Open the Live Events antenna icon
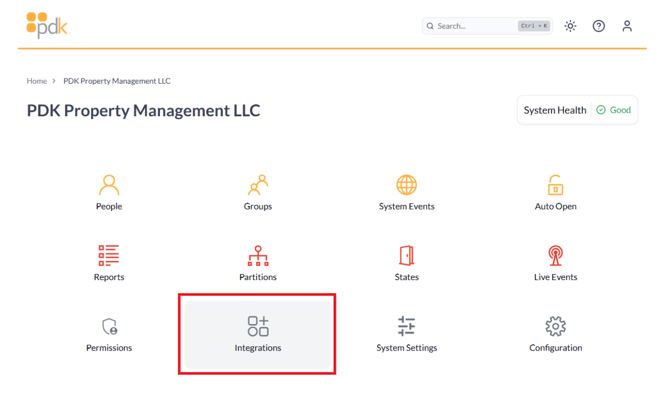Screen dimensions: 670x400 (555, 256)
